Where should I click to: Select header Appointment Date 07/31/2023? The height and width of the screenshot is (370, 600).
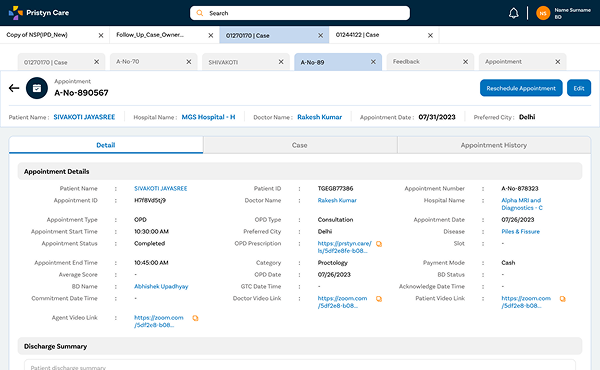point(437,117)
